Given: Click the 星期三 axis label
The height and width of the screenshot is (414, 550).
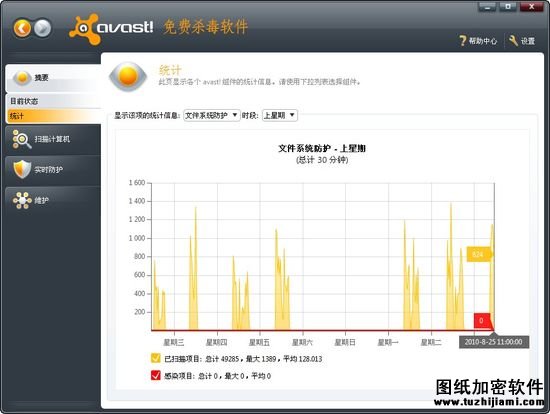Looking at the screenshot, I should click(174, 342).
